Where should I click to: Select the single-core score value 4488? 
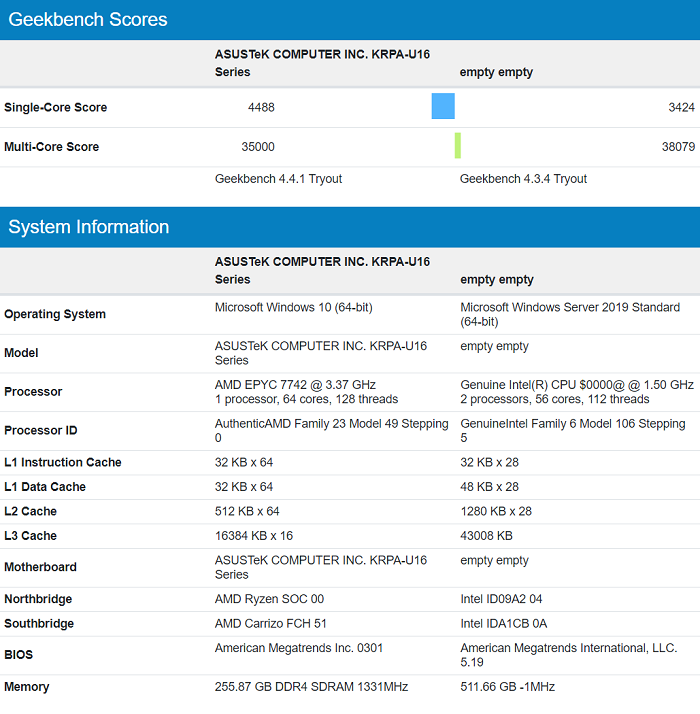(261, 107)
